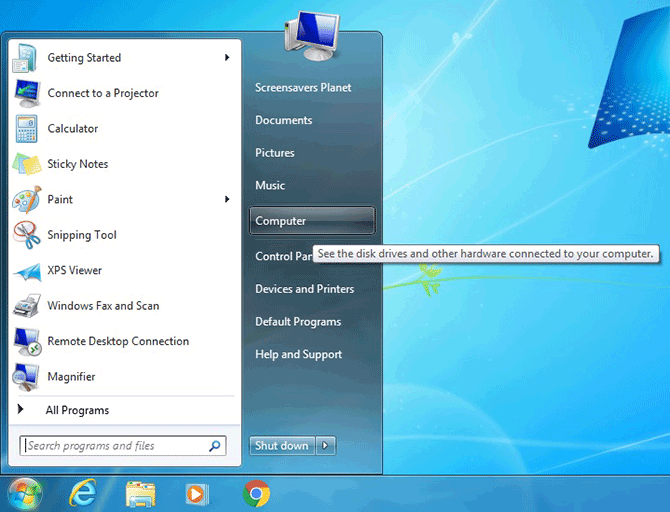This screenshot has width=670, height=512.
Task: Open the Getting Started icon
Action: (25, 58)
